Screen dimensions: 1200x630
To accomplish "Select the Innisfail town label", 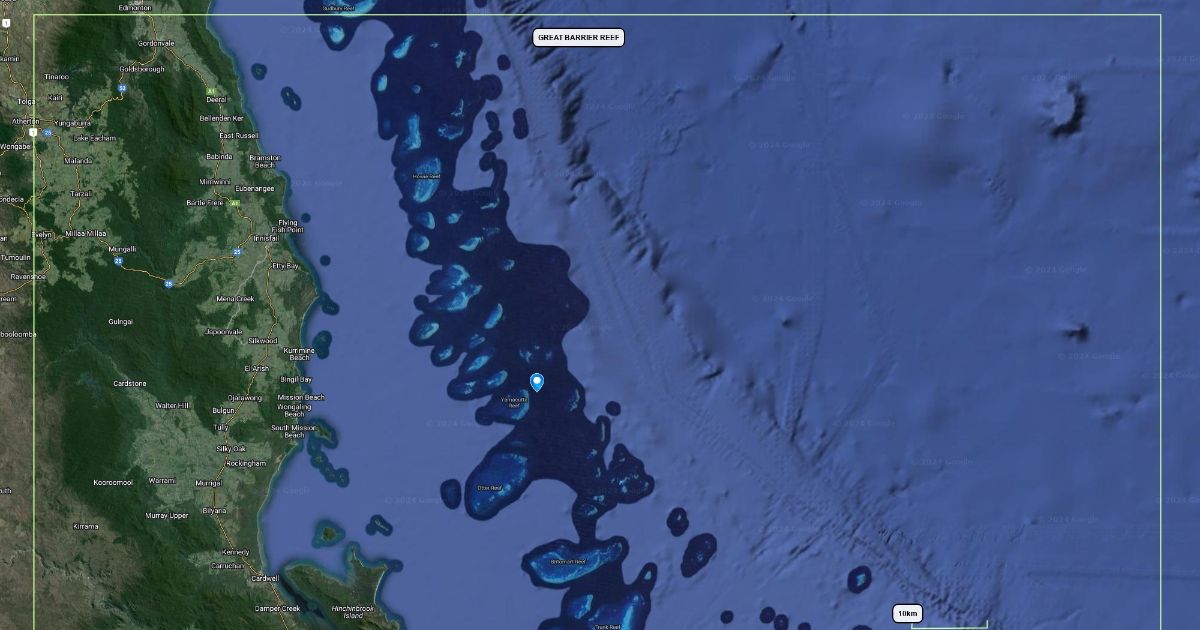I will click(266, 238).
